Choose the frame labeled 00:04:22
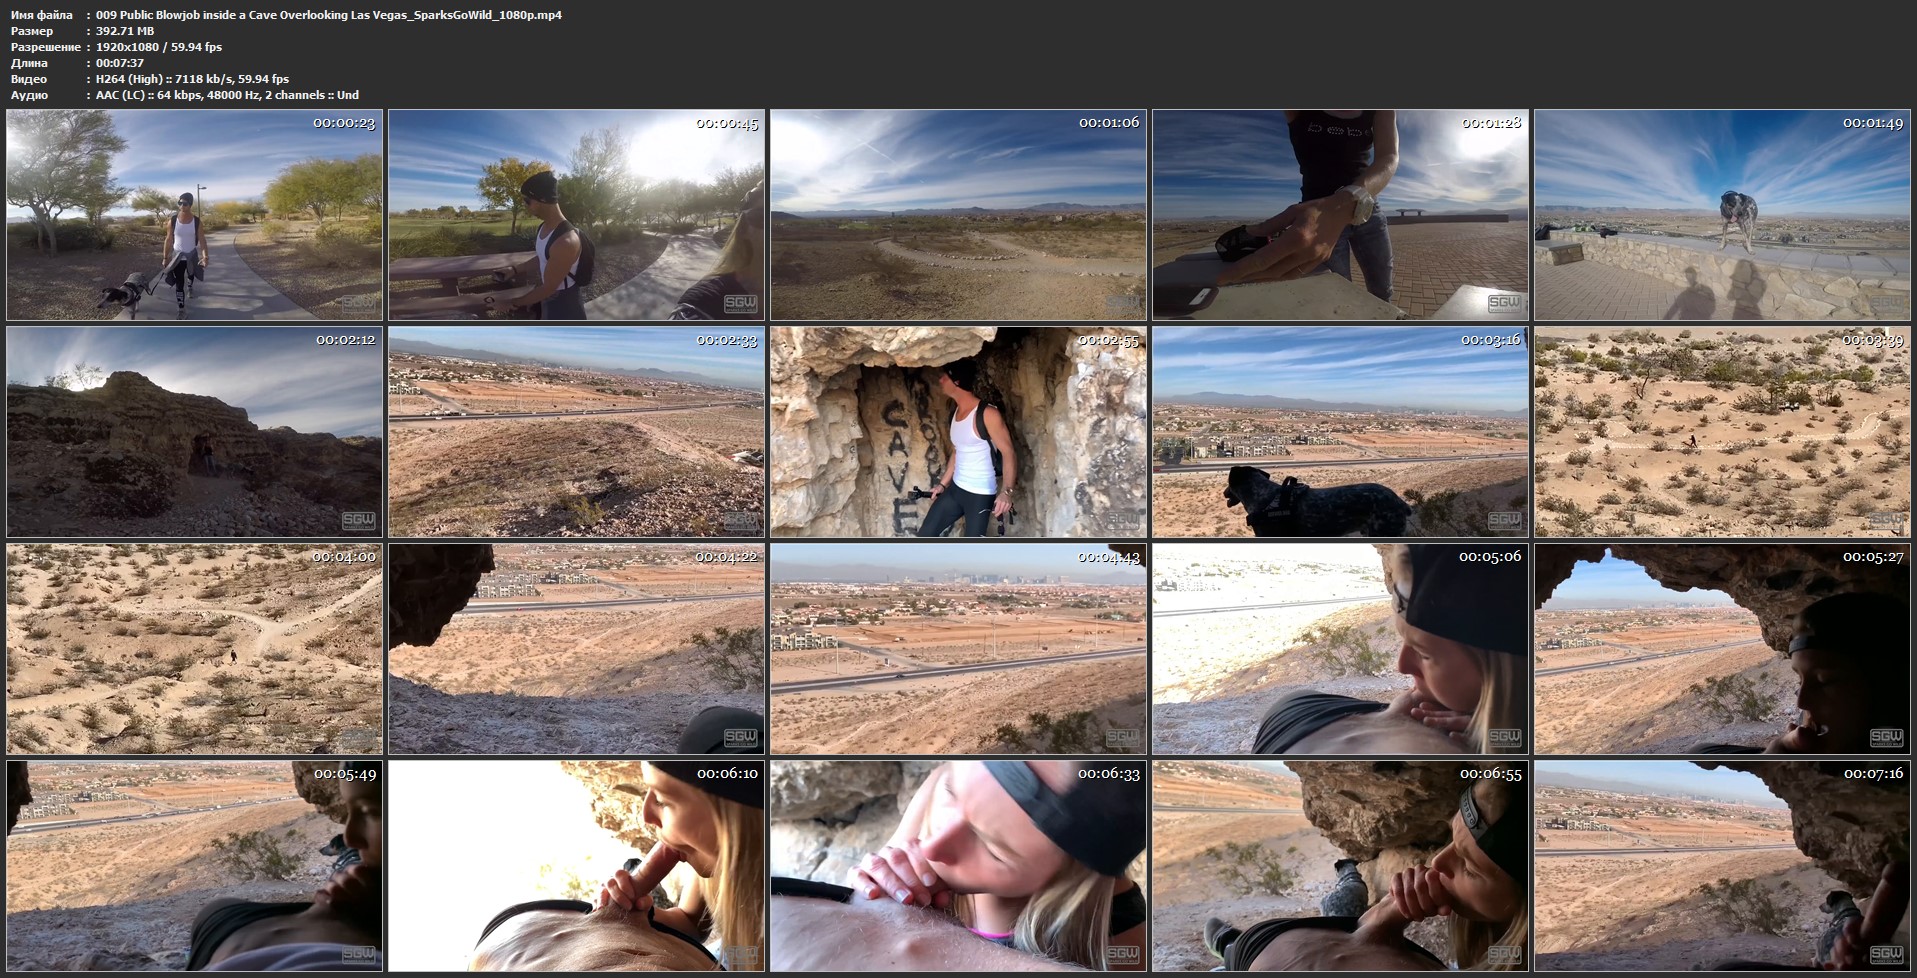This screenshot has height=978, width=1917. pos(576,649)
